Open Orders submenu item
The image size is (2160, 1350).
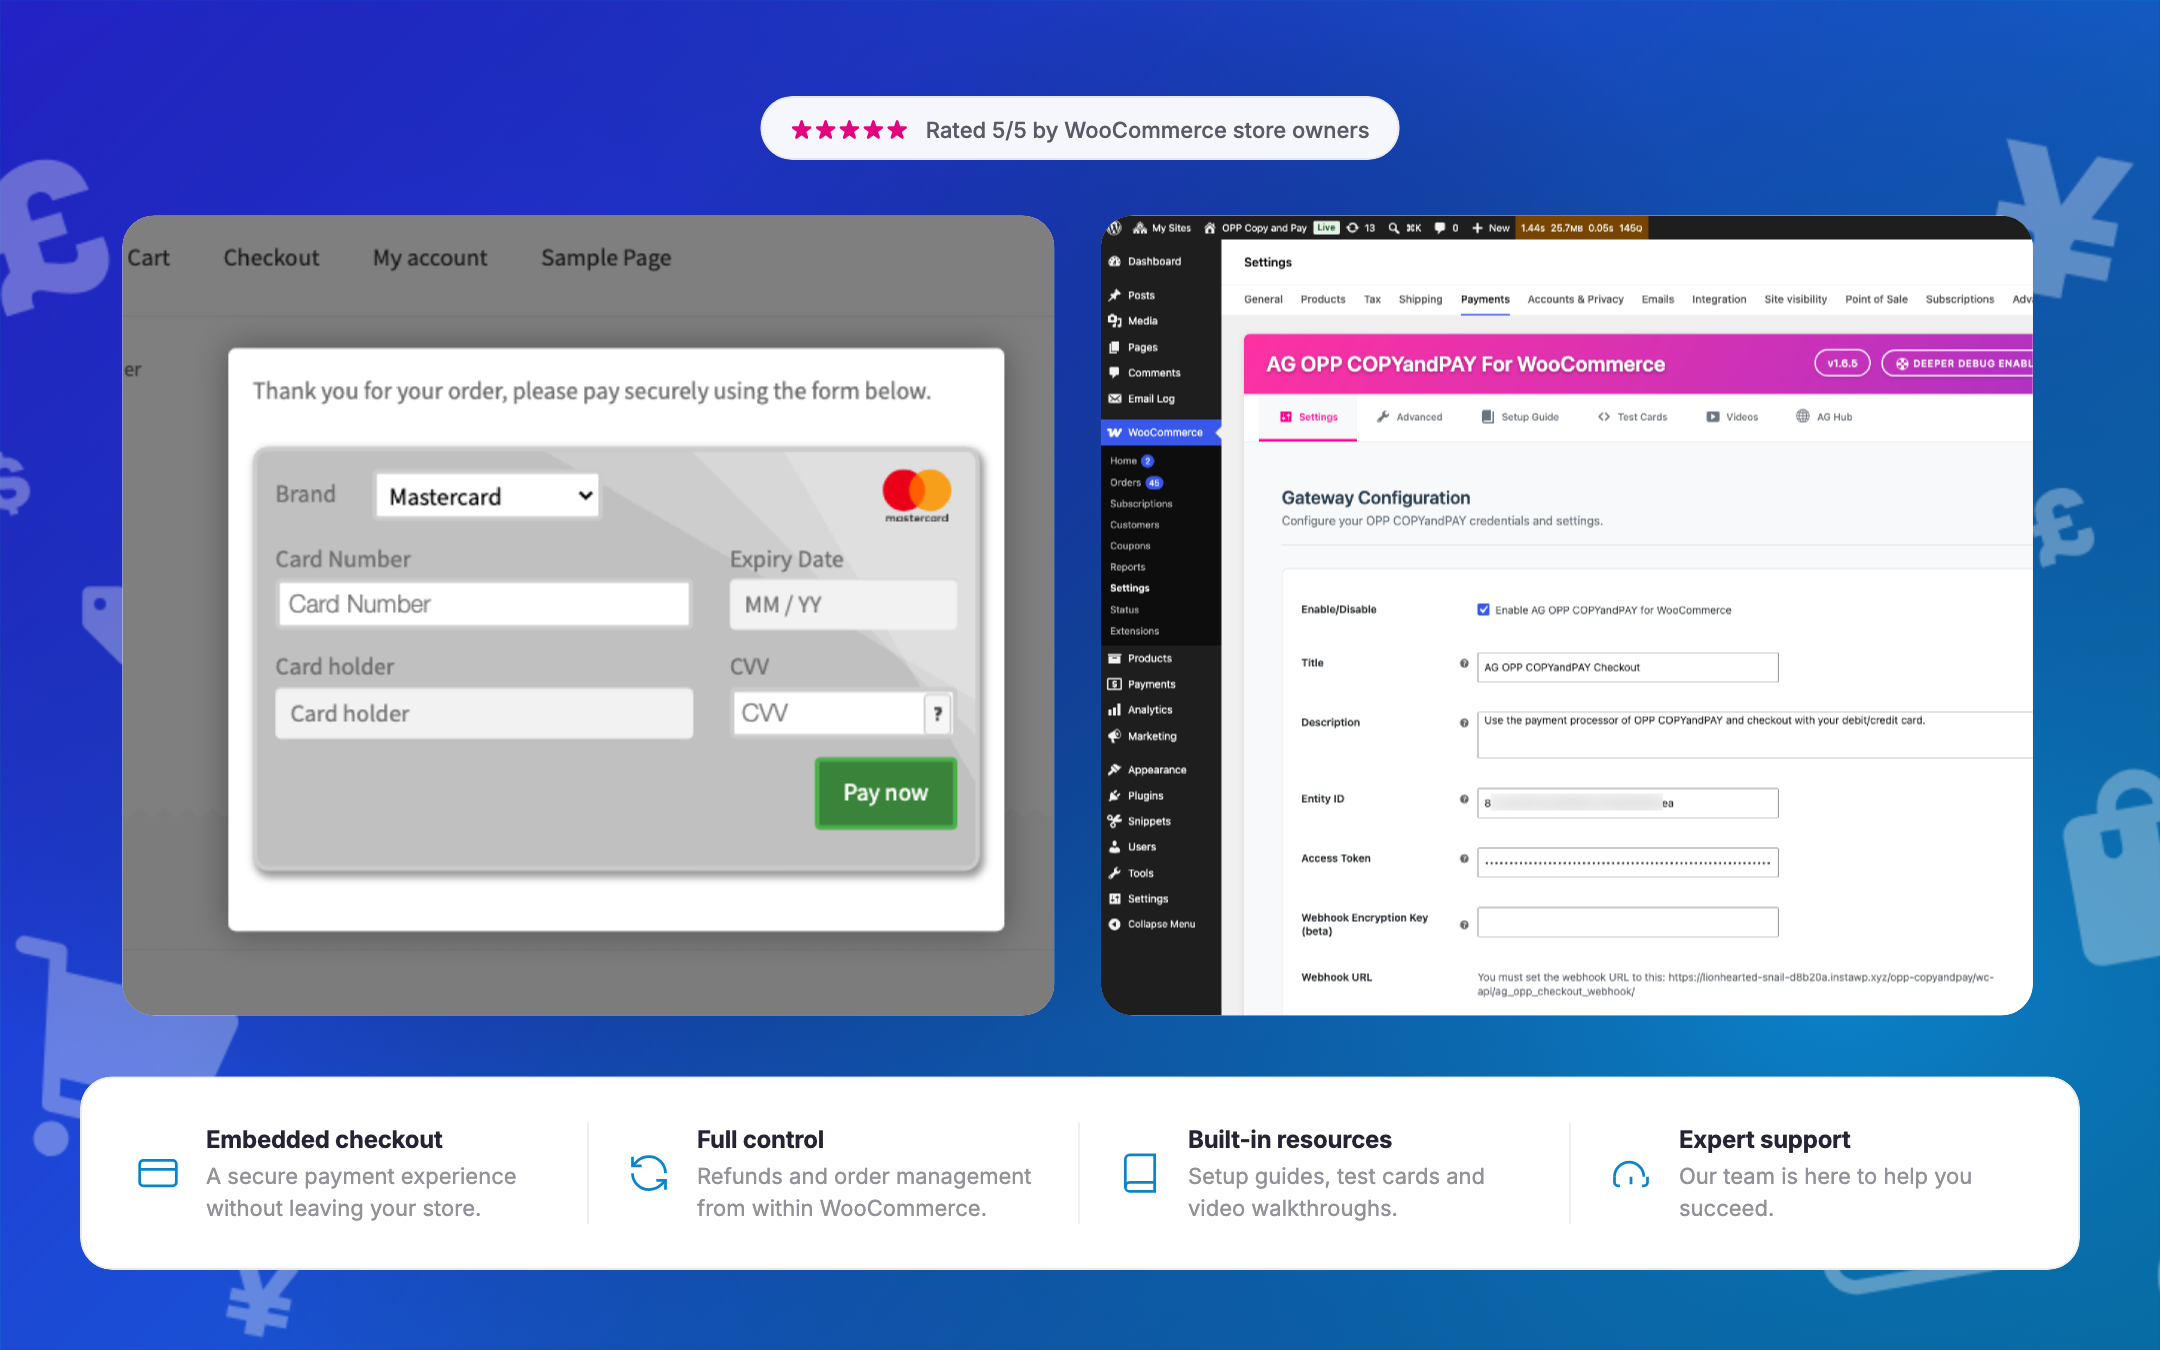click(x=1125, y=482)
